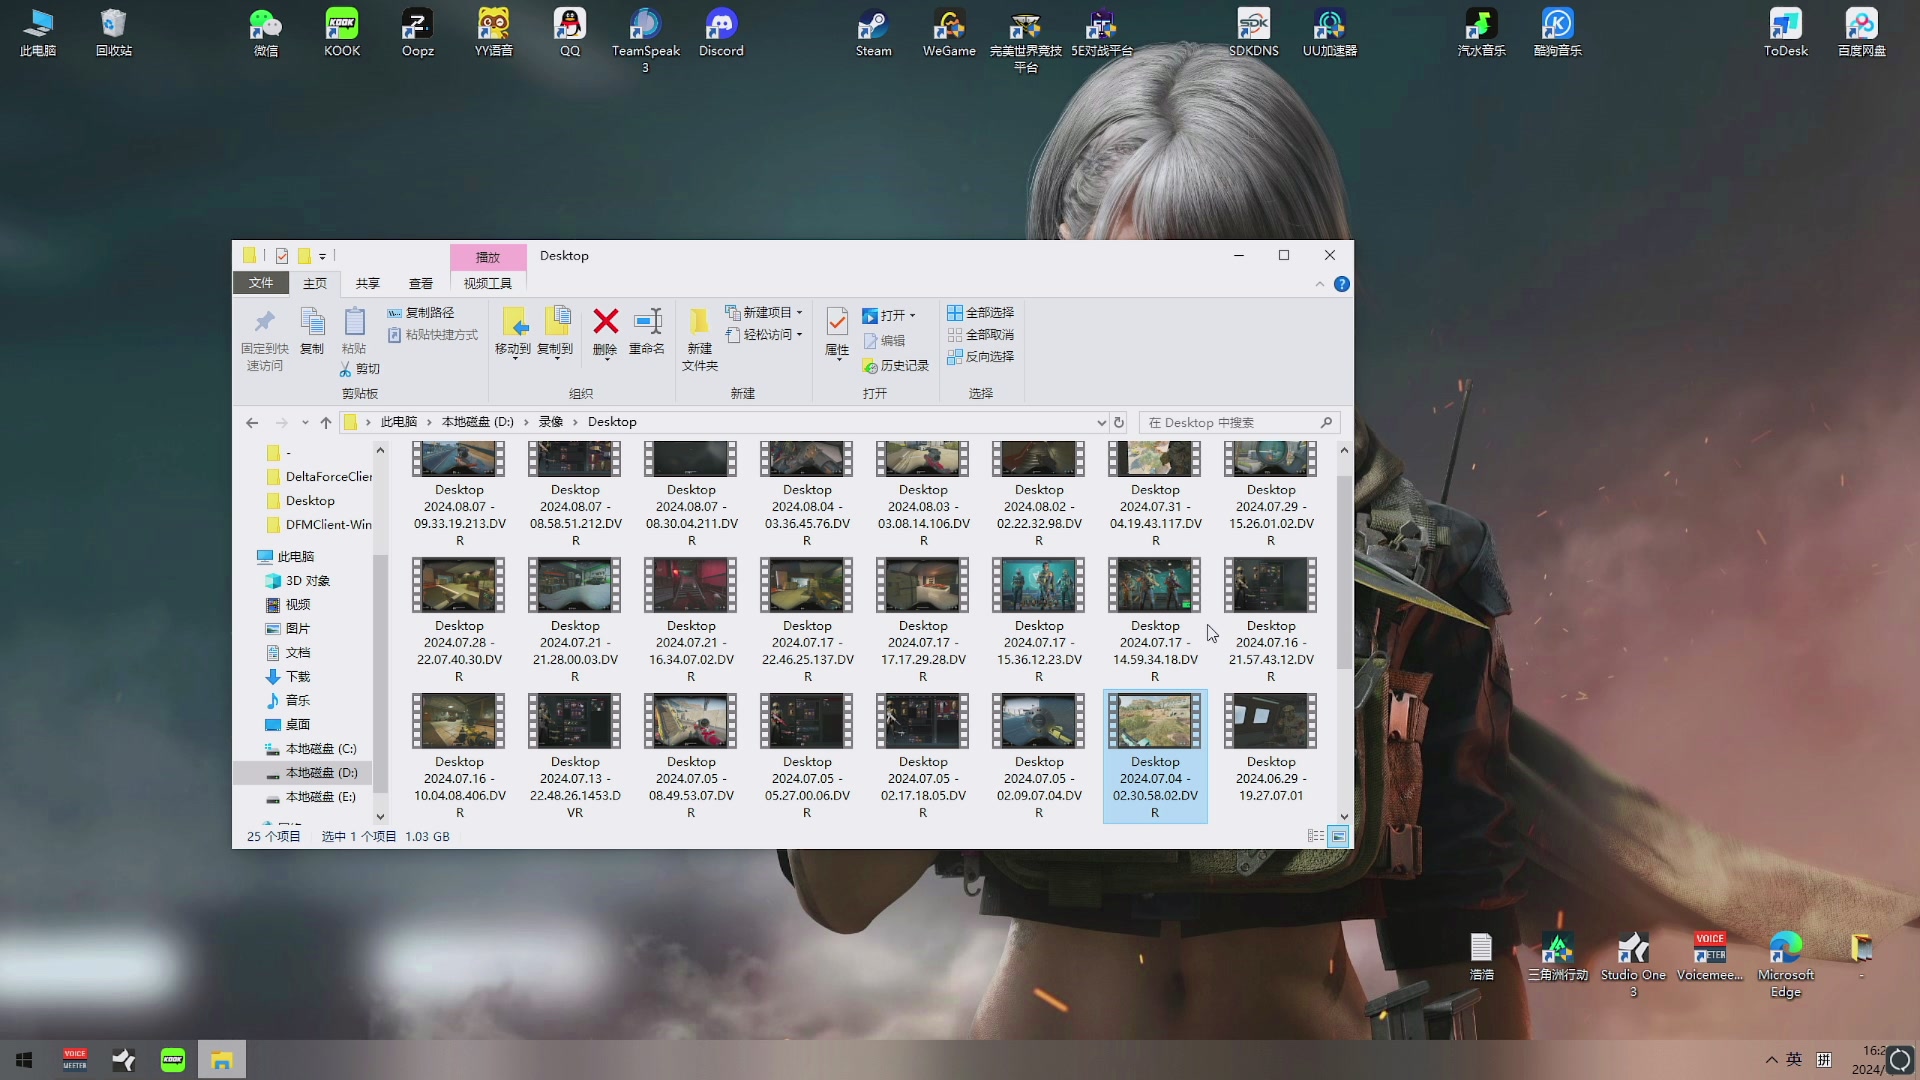Open WeGame desktop shortcut
1920x1080 pixels.
949,32
